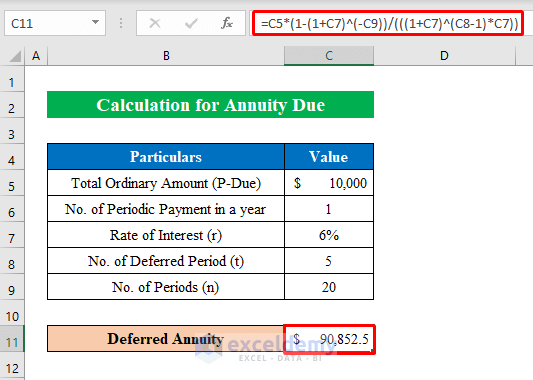Select row 2 header
The height and width of the screenshot is (380, 533).
coord(12,105)
